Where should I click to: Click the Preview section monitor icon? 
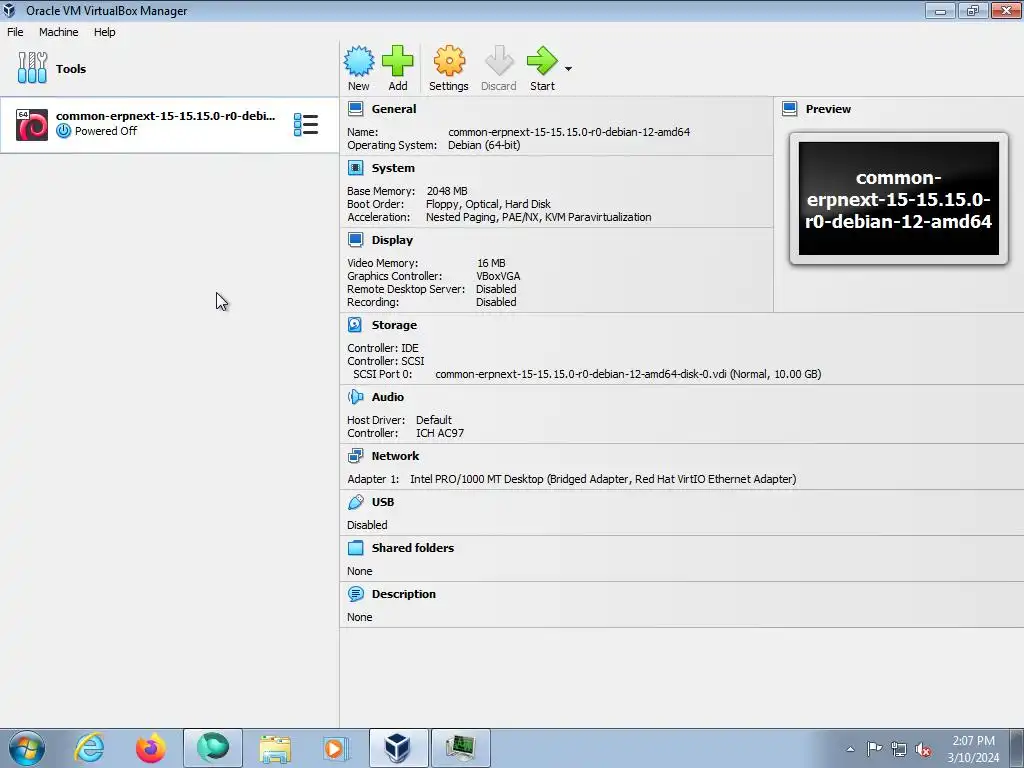790,108
